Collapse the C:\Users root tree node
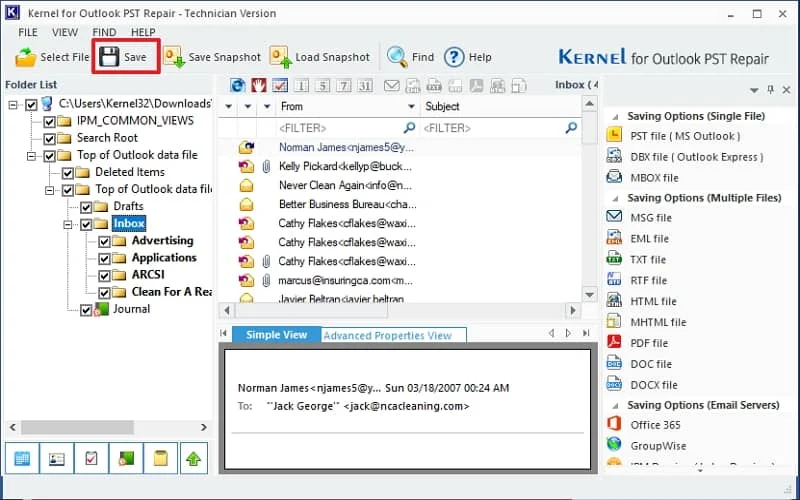 tap(13, 105)
